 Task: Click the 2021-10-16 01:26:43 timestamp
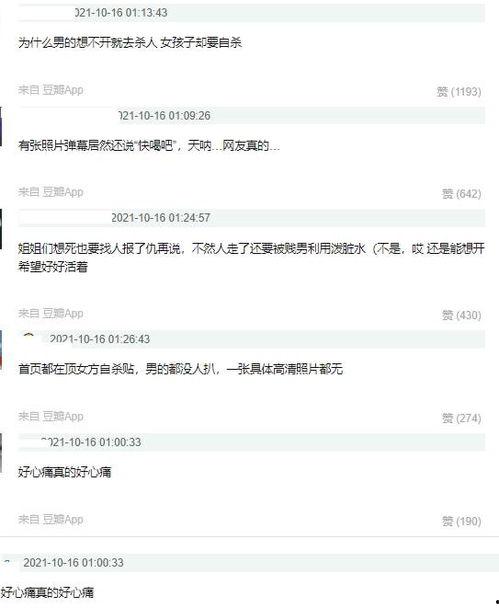point(100,339)
